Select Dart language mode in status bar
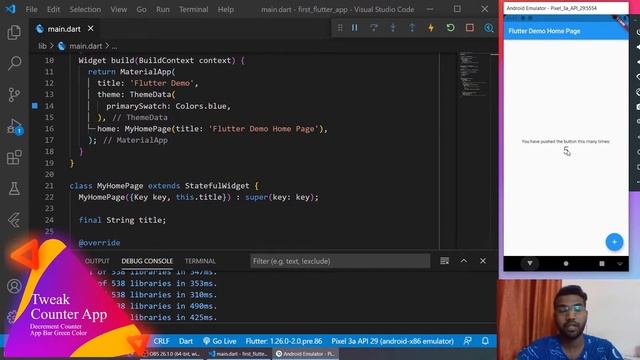The image size is (640, 360). coord(186,341)
